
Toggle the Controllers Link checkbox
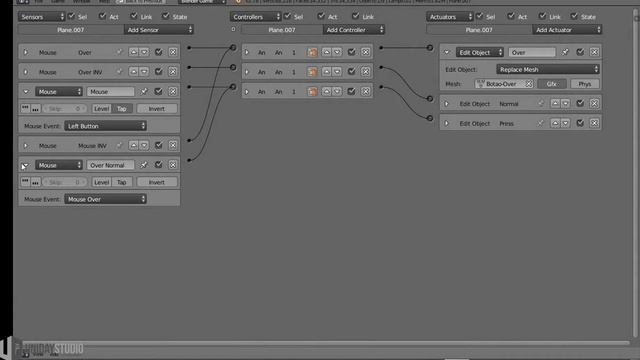[x=356, y=16]
